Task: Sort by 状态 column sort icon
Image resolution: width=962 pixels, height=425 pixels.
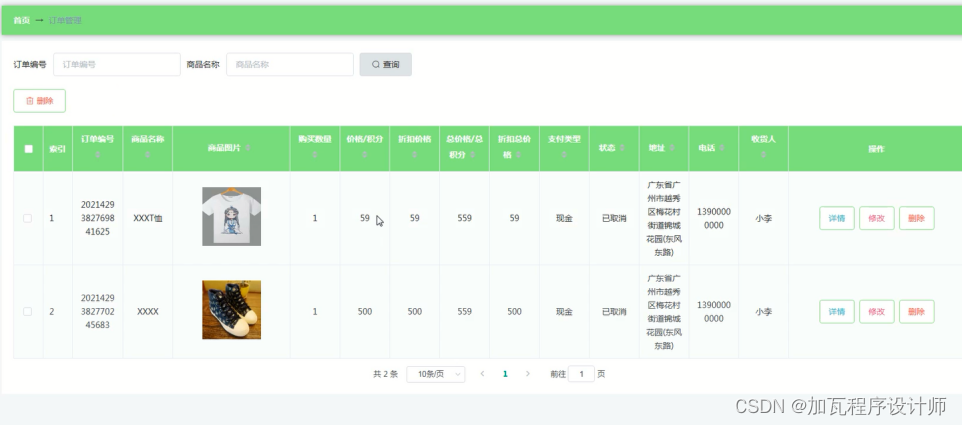Action: tap(623, 148)
